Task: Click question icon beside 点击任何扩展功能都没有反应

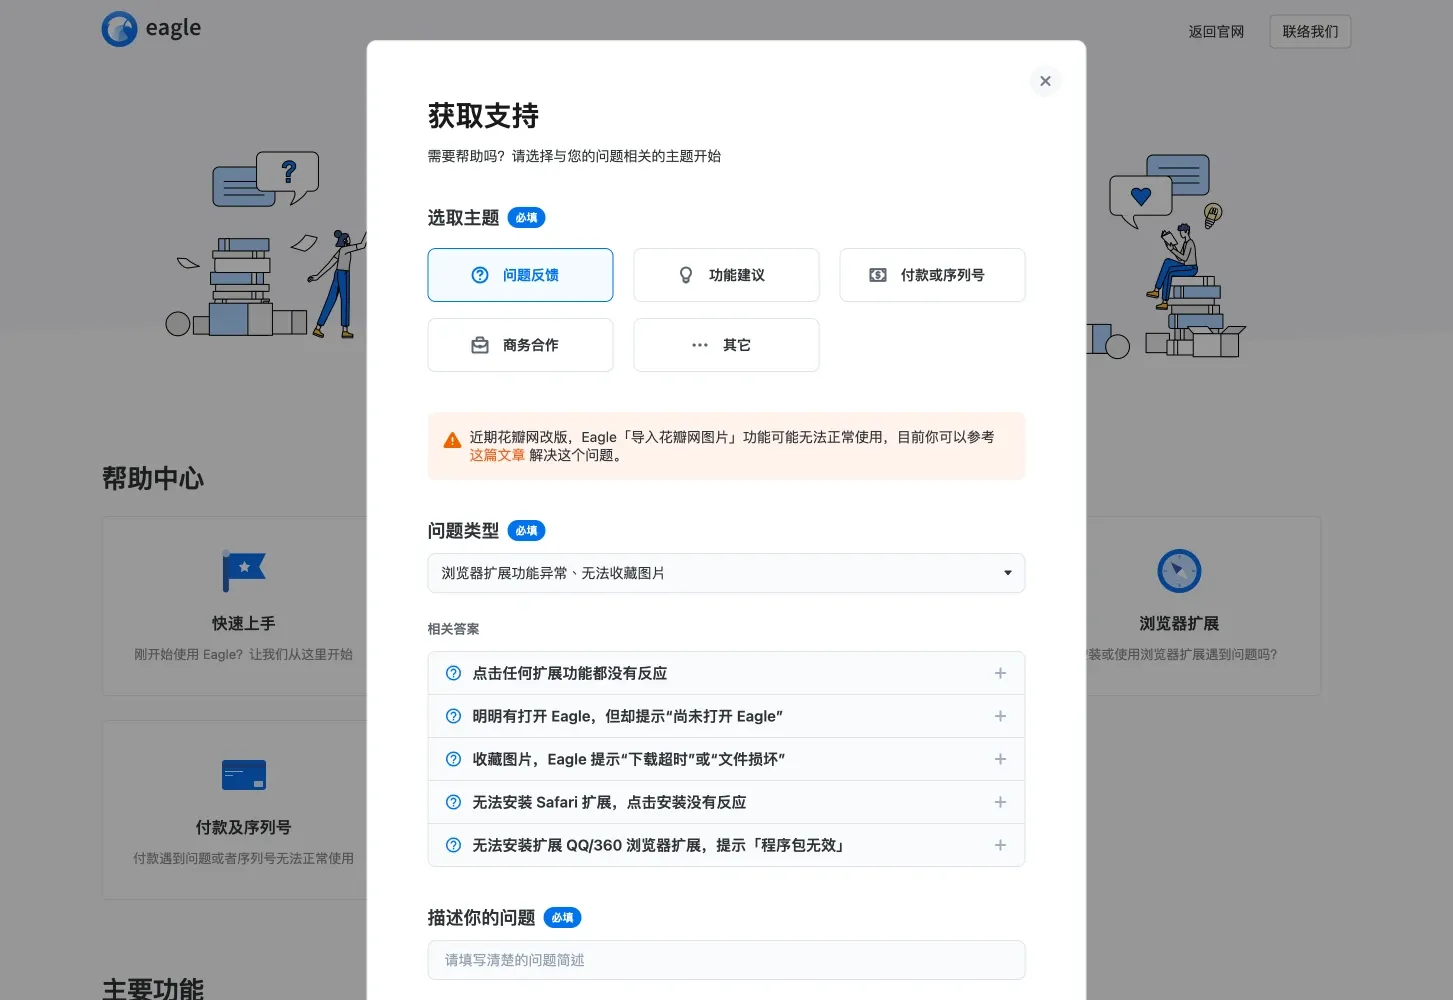Action: pyautogui.click(x=453, y=673)
